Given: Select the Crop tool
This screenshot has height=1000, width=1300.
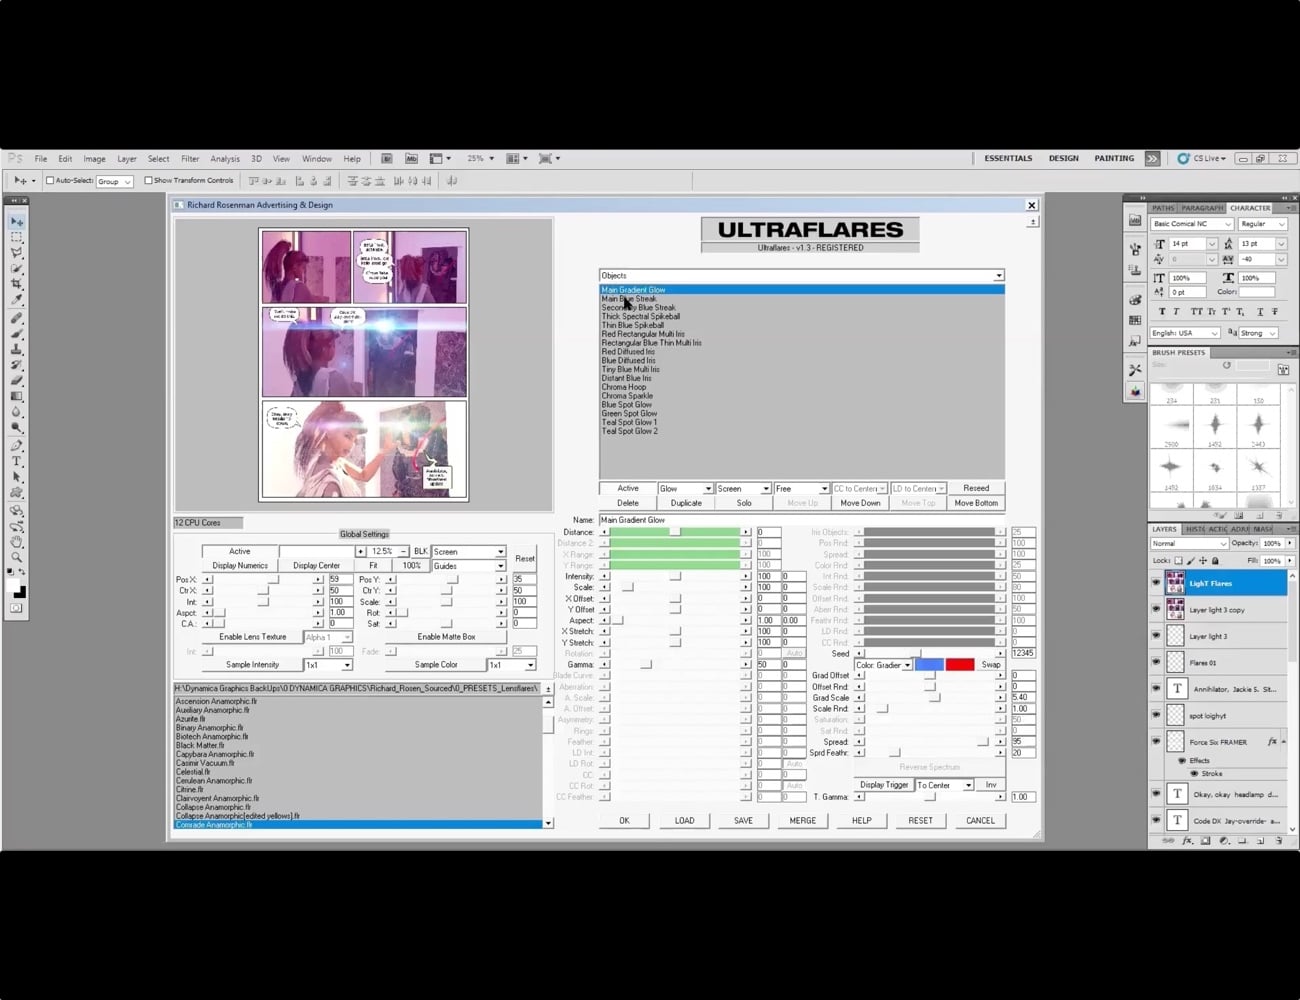Looking at the screenshot, I should pyautogui.click(x=16, y=283).
